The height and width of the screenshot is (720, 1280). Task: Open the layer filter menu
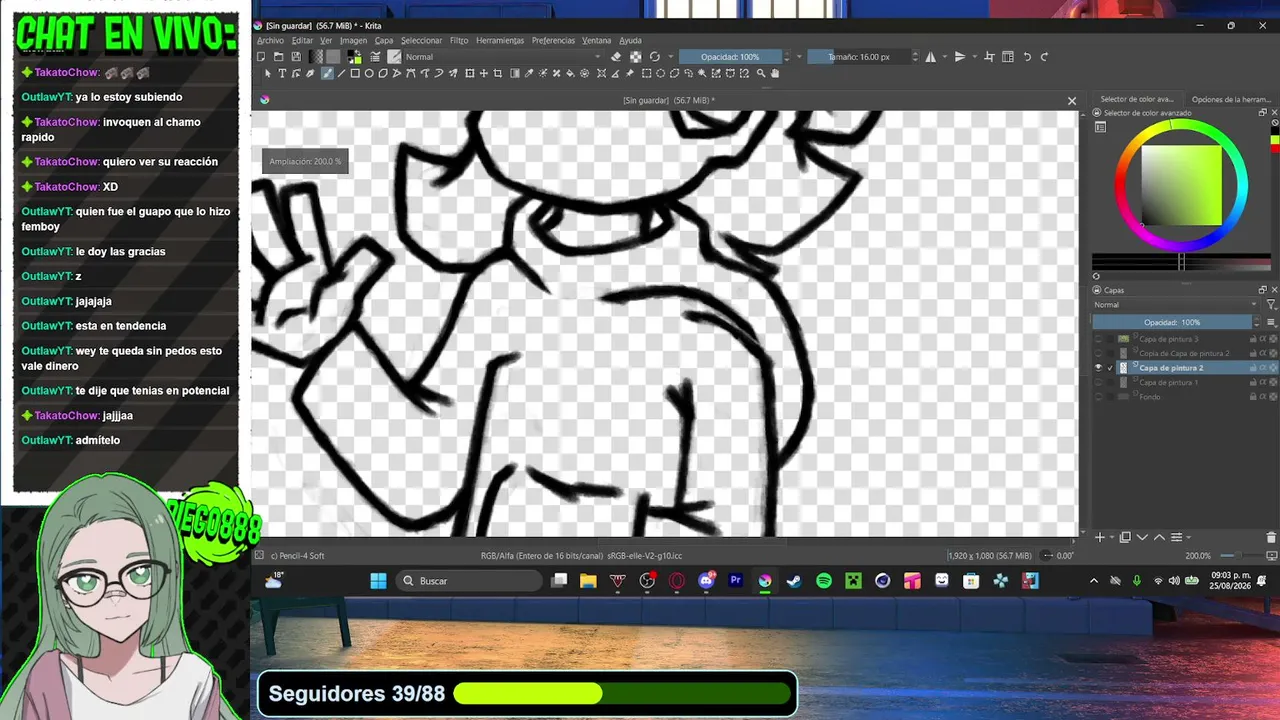click(1271, 305)
